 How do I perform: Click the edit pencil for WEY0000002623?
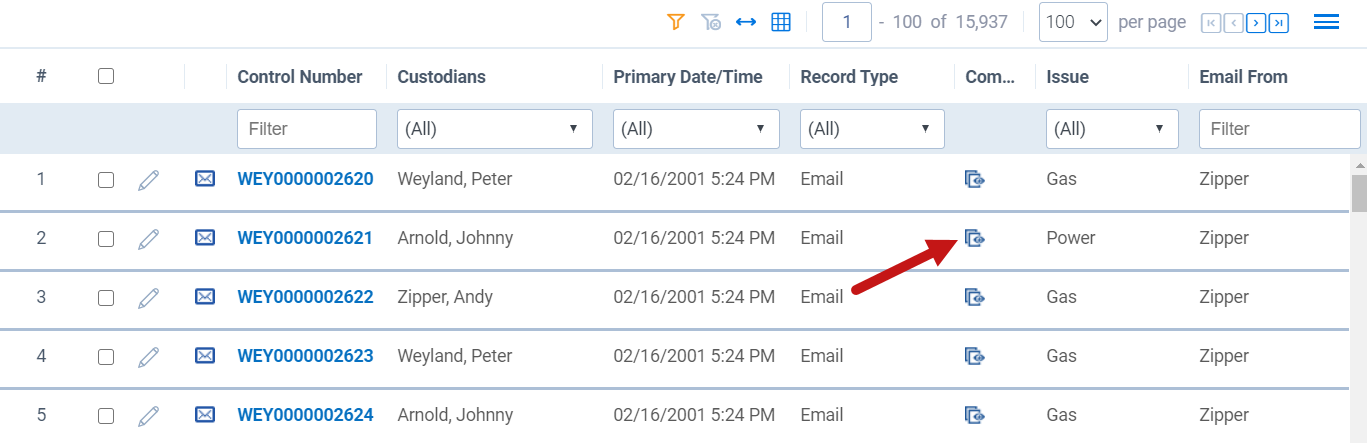pos(148,356)
